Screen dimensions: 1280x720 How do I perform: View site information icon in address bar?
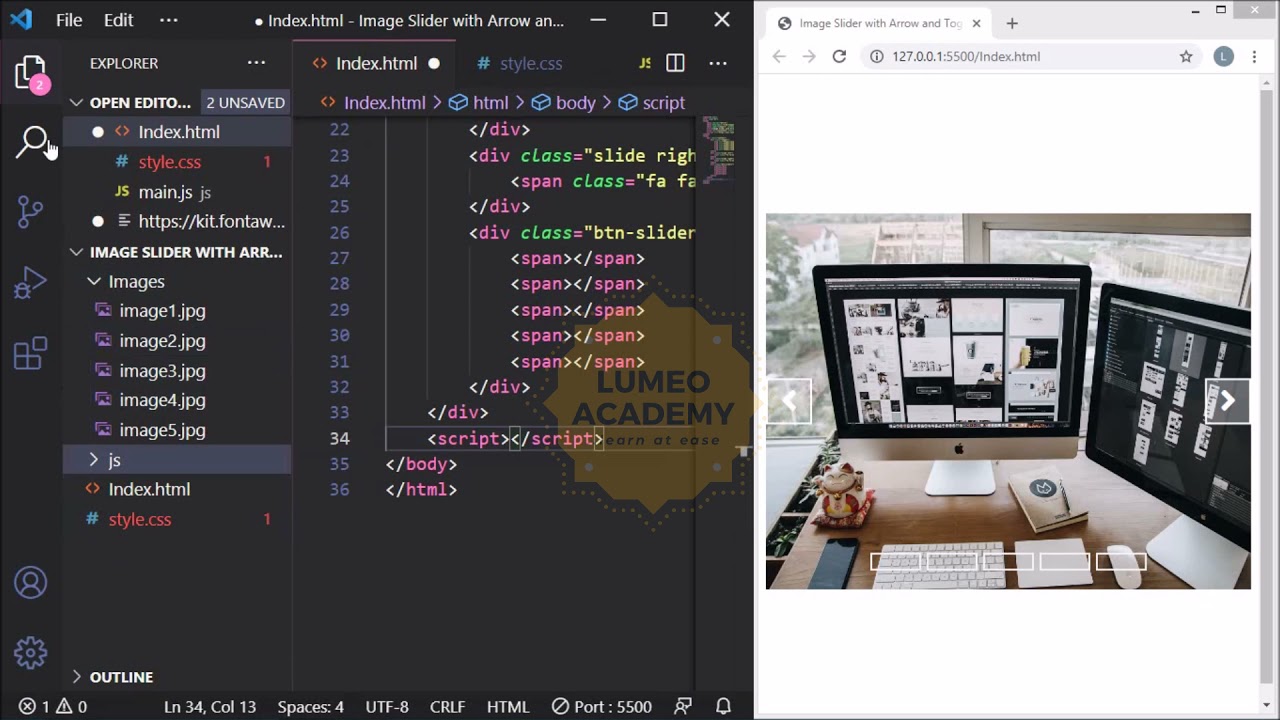[876, 57]
